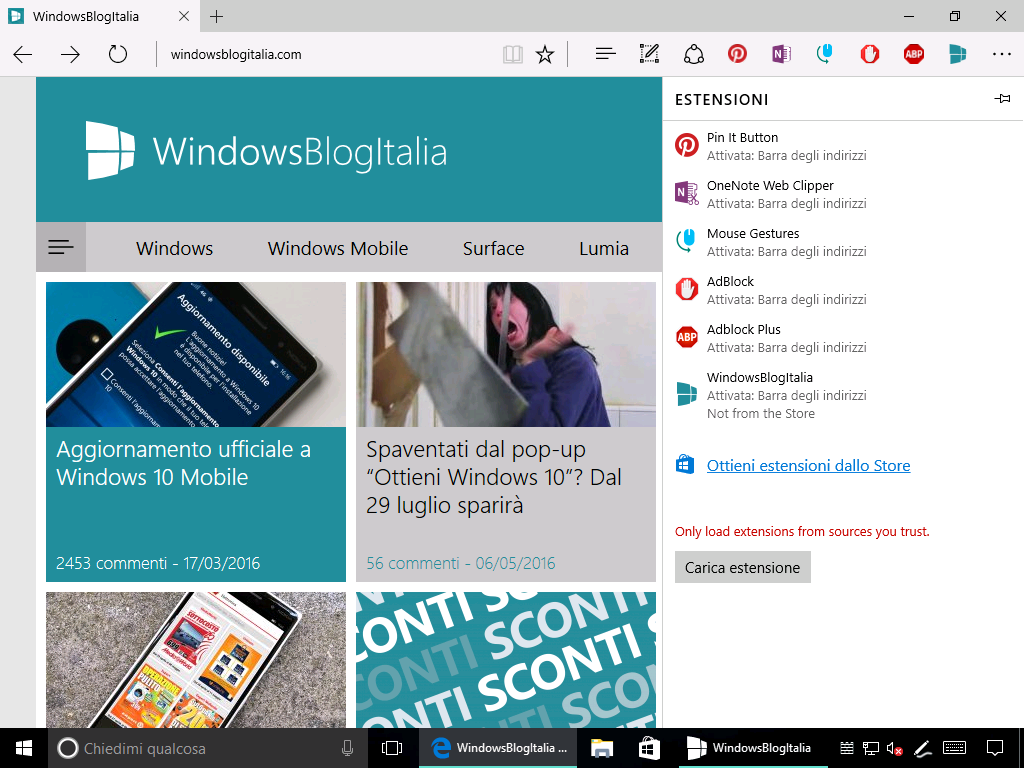This screenshot has width=1024, height=768.
Task: Open the Windows Start button
Action: 24,748
